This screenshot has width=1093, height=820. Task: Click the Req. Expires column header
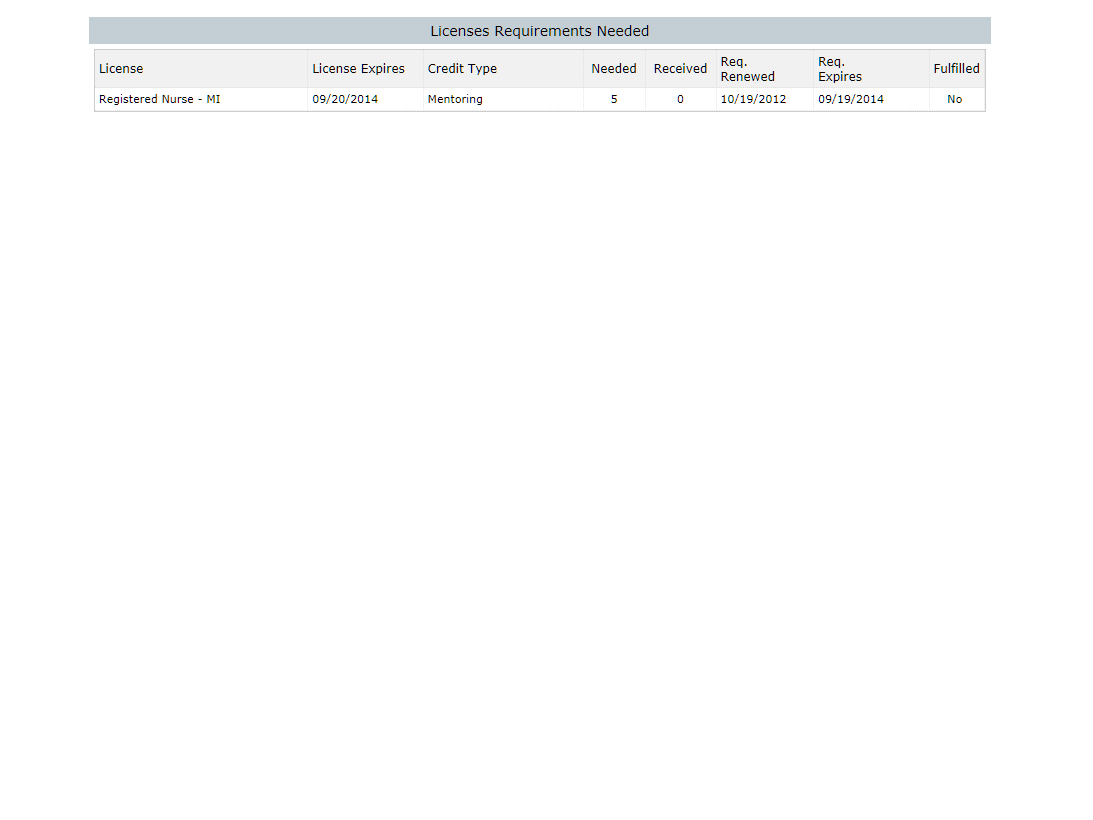click(839, 69)
